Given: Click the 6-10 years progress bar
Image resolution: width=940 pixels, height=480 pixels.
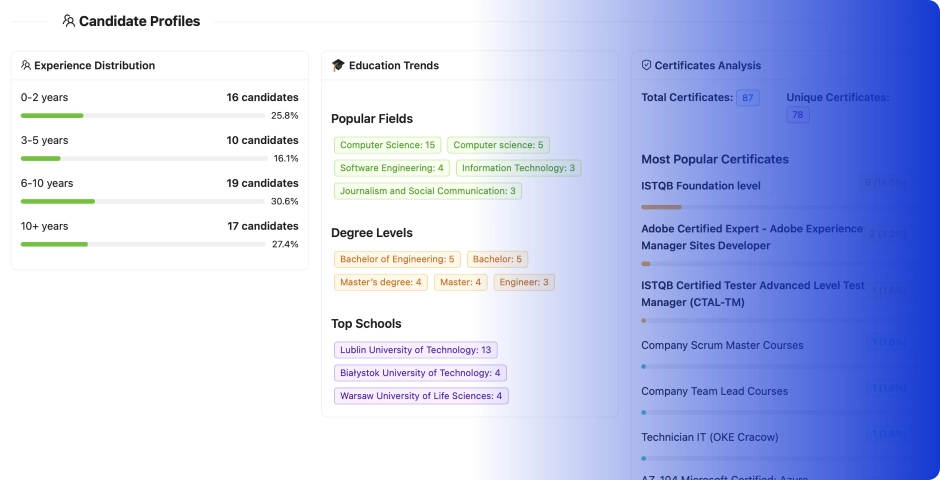Looking at the screenshot, I should (x=159, y=201).
